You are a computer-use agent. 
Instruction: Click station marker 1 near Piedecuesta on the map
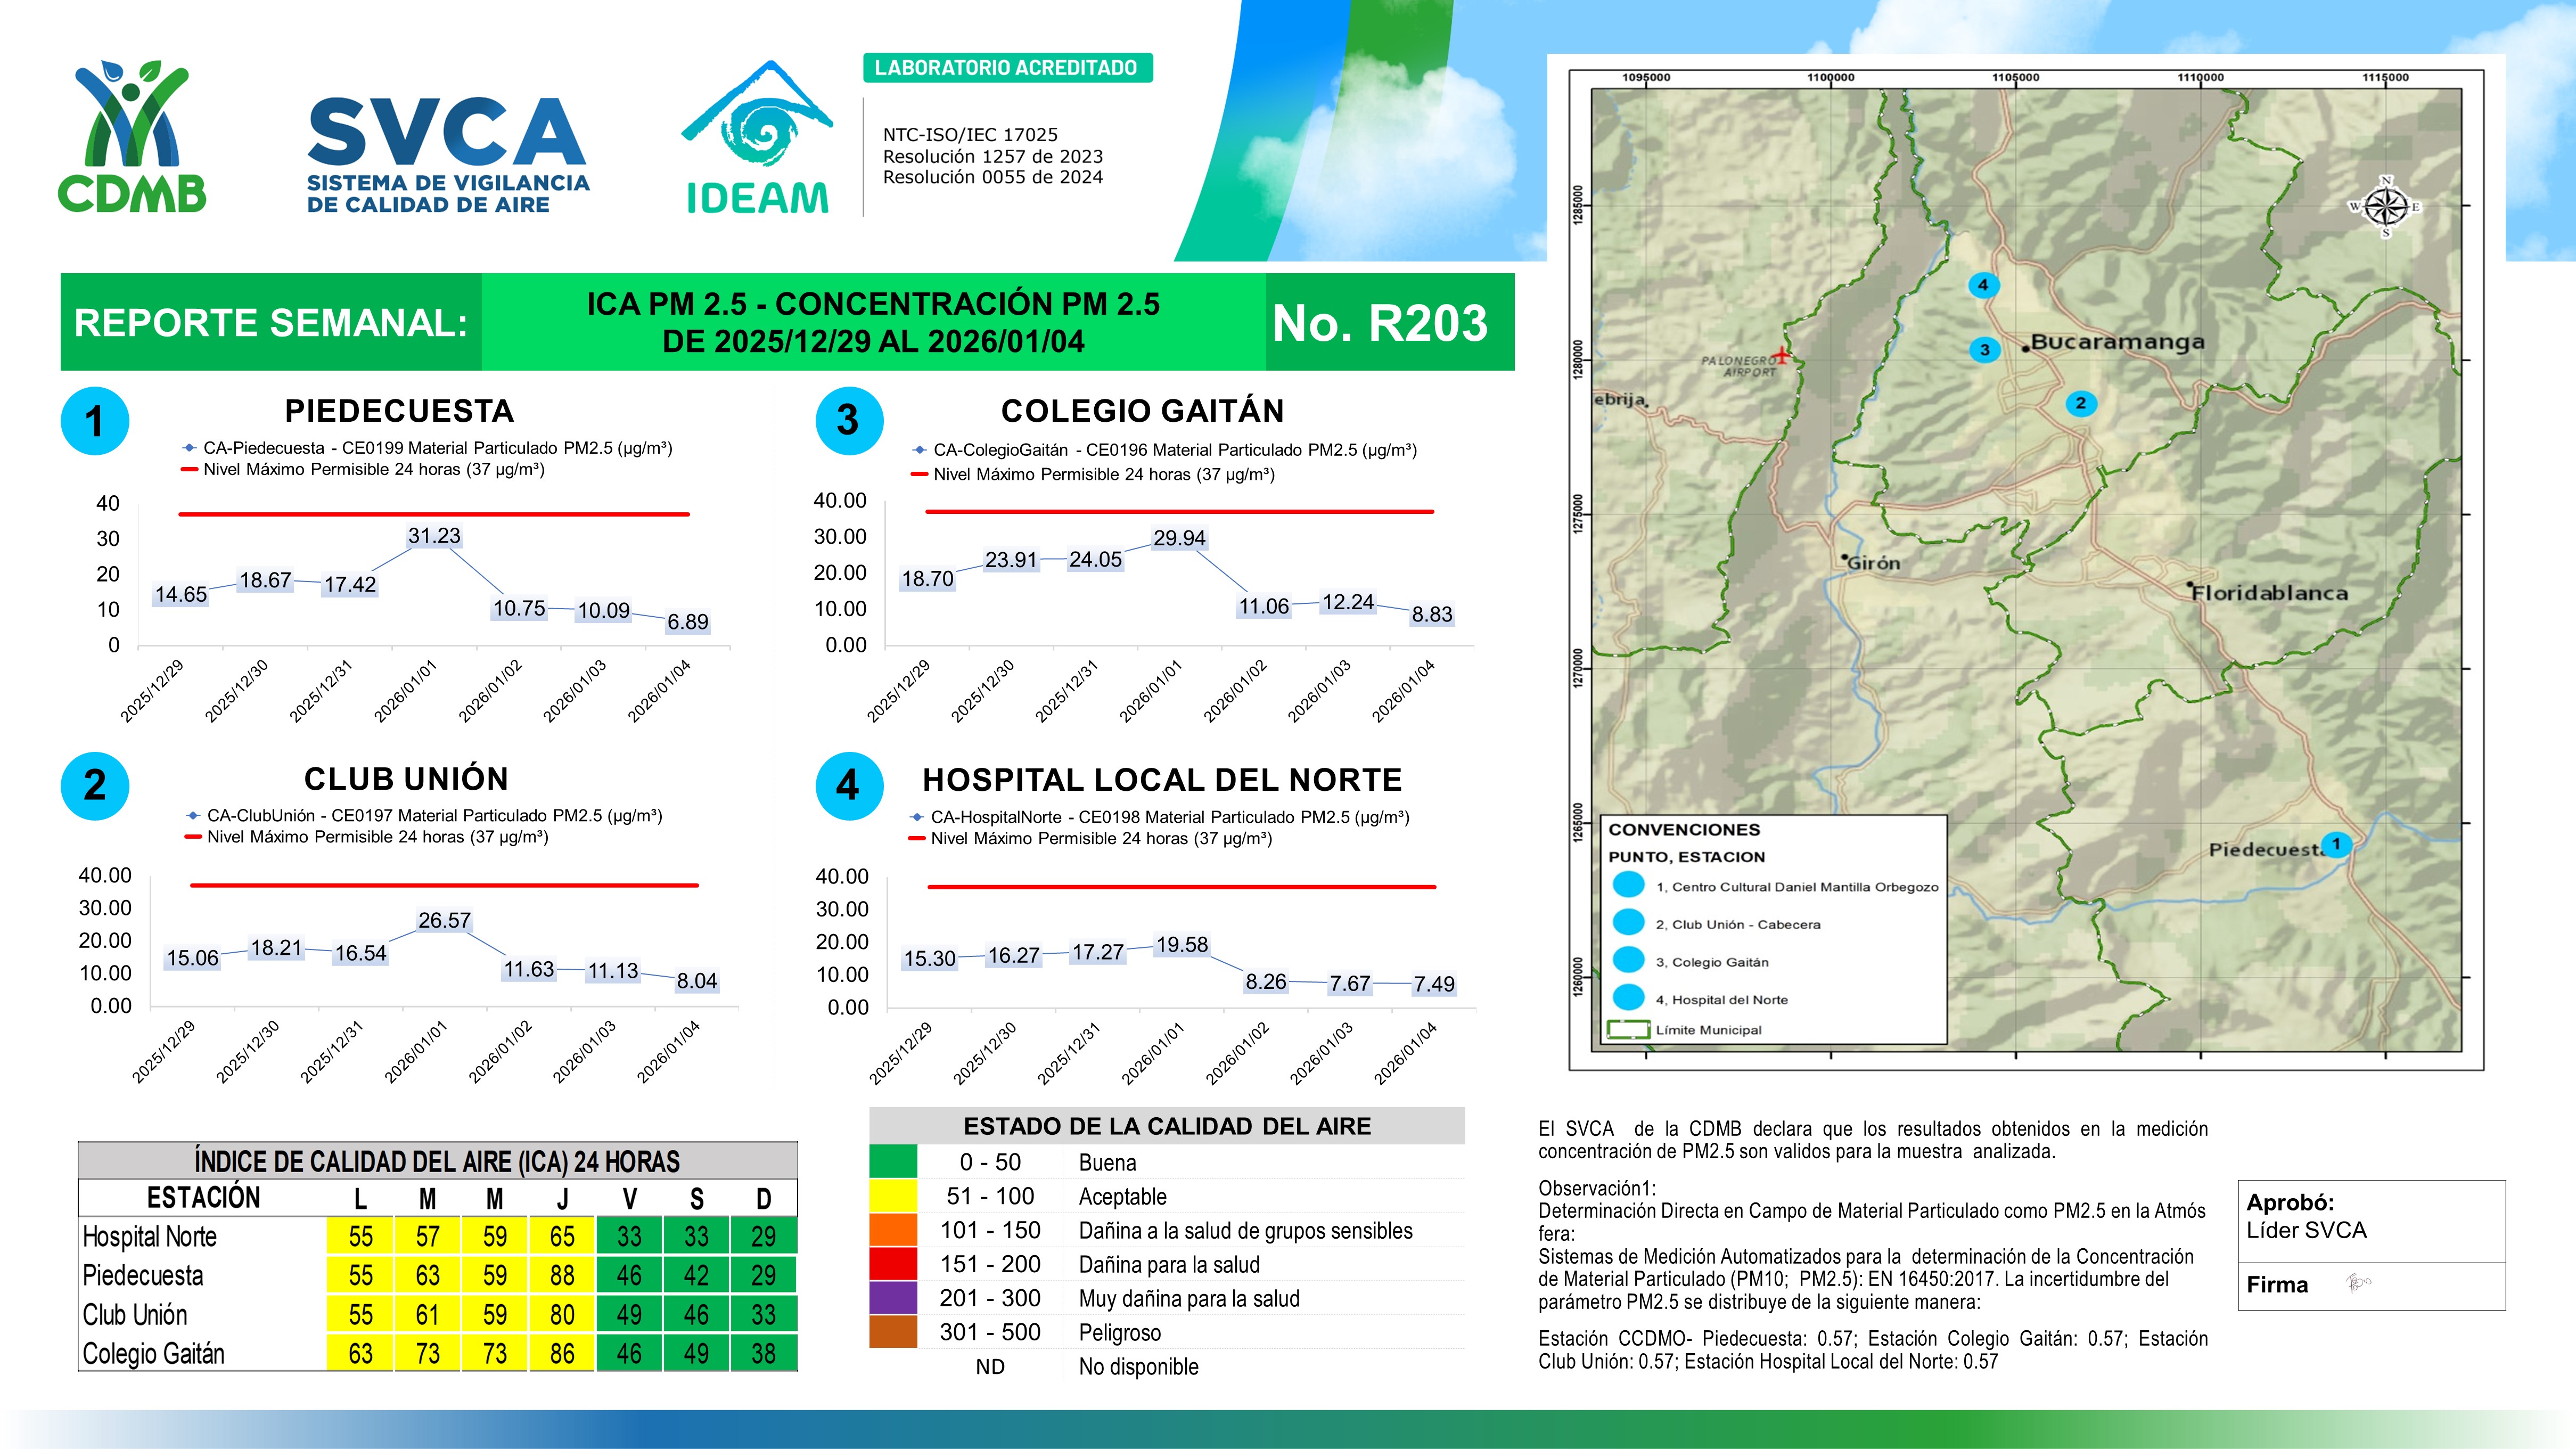pyautogui.click(x=2336, y=844)
